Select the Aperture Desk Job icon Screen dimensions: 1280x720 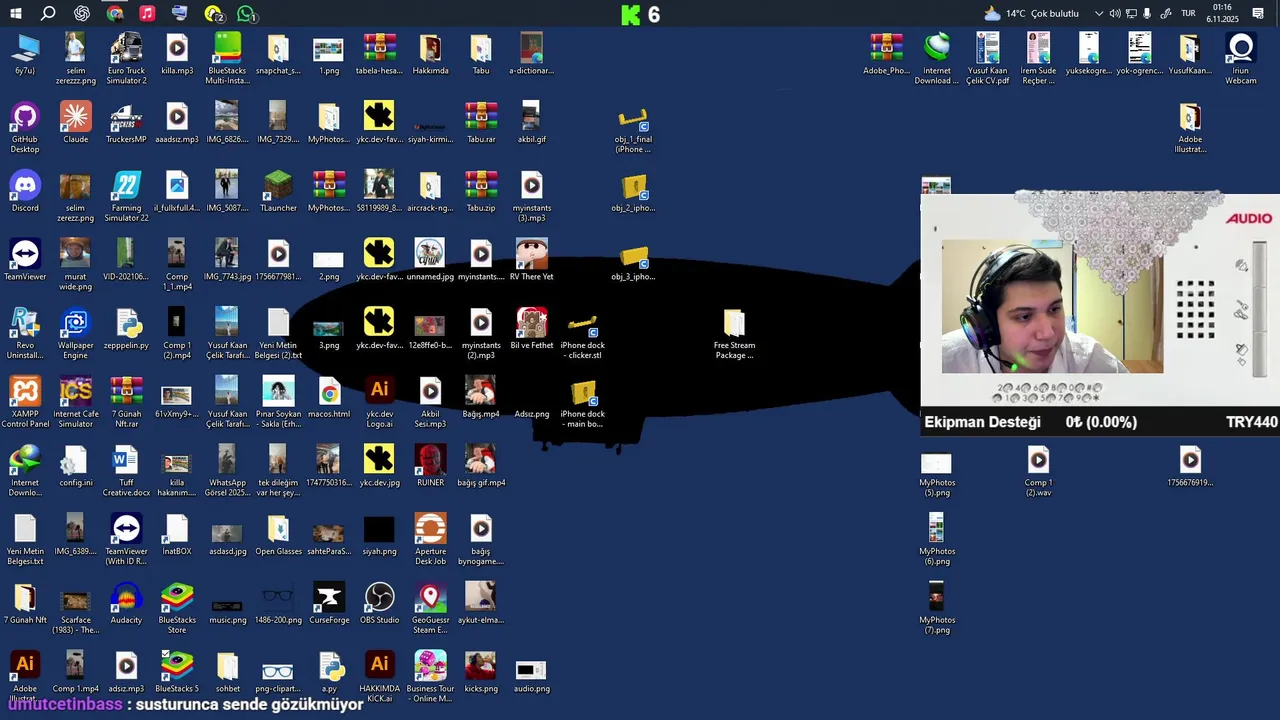(x=430, y=540)
